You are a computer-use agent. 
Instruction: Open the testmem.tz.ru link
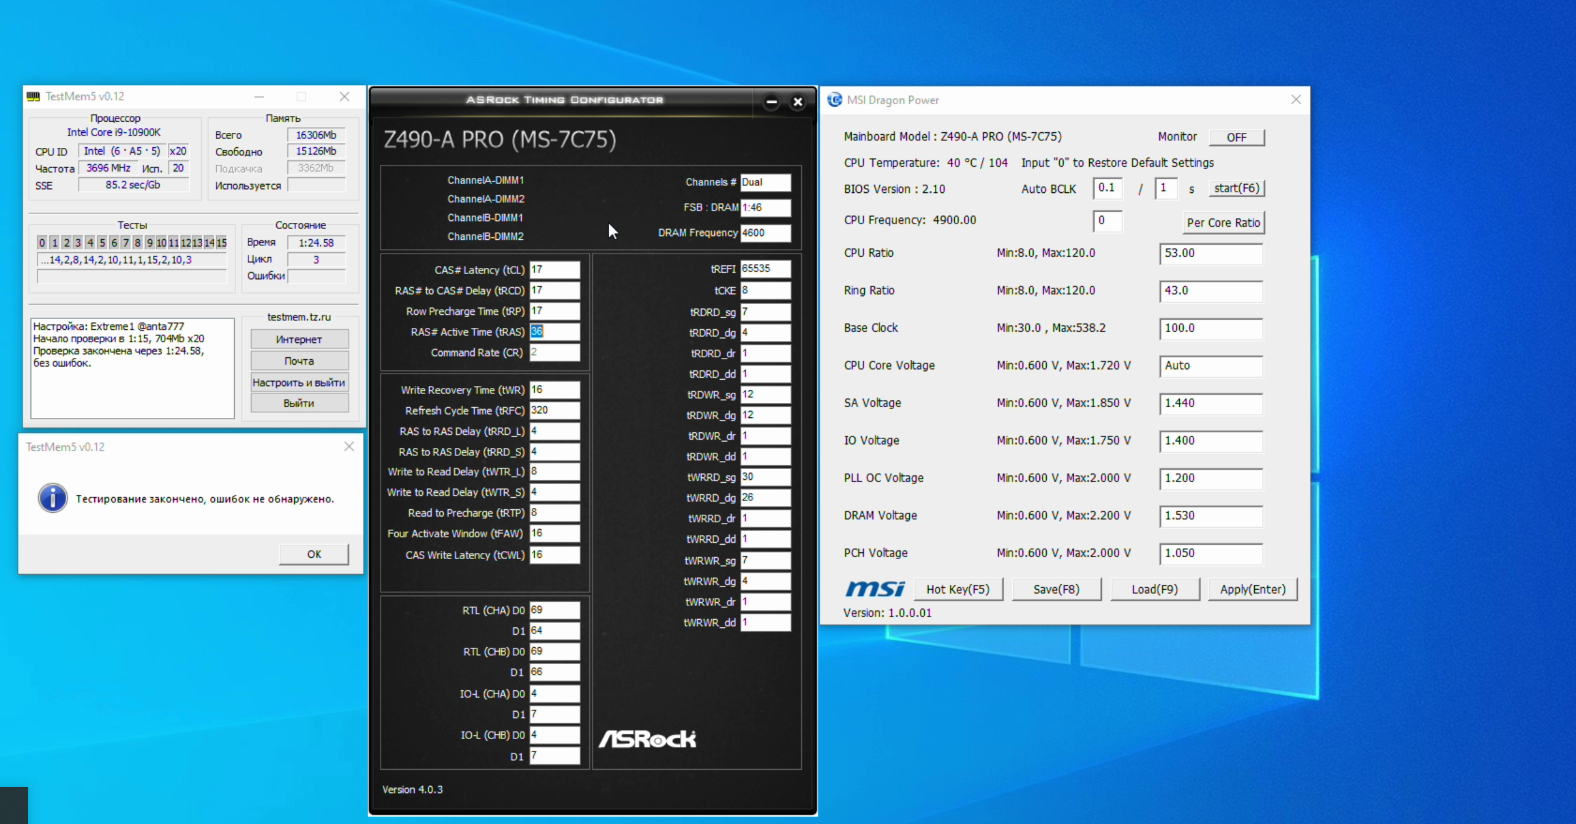299,317
